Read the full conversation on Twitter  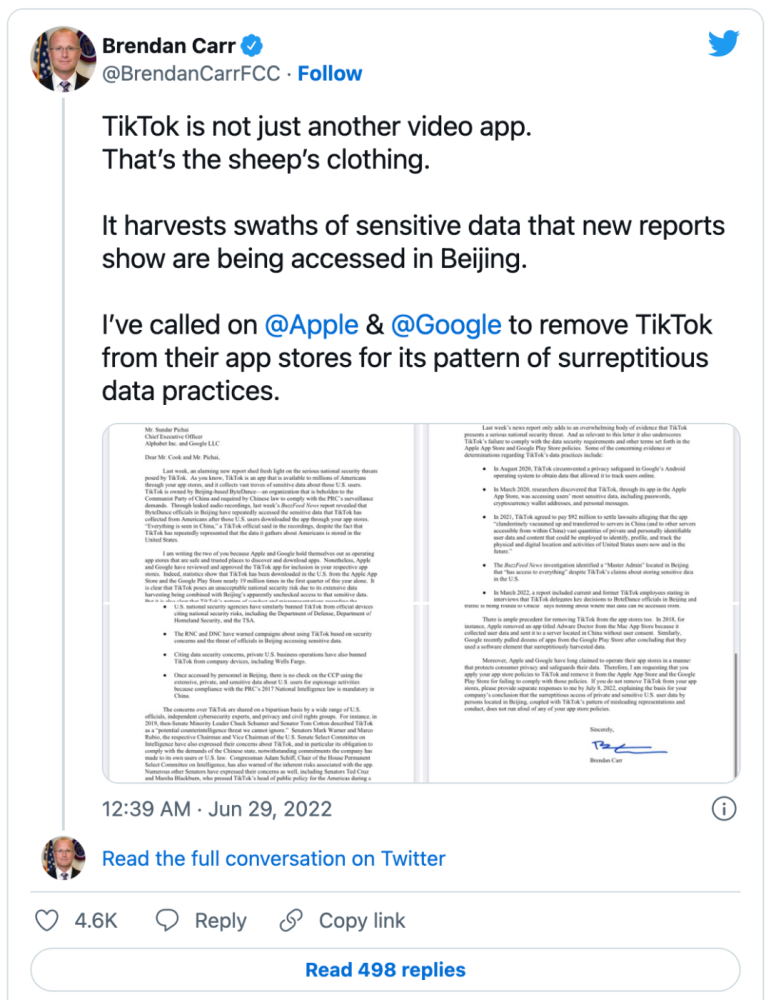coord(274,858)
